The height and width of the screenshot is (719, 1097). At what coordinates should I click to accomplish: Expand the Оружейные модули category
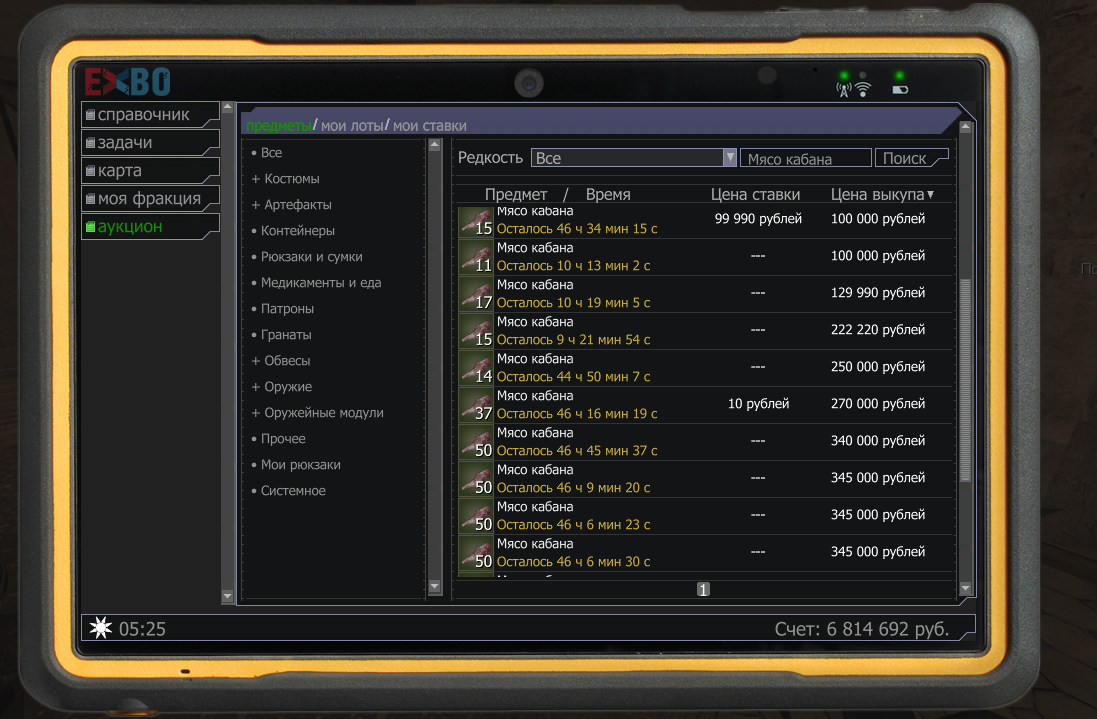click(x=318, y=413)
